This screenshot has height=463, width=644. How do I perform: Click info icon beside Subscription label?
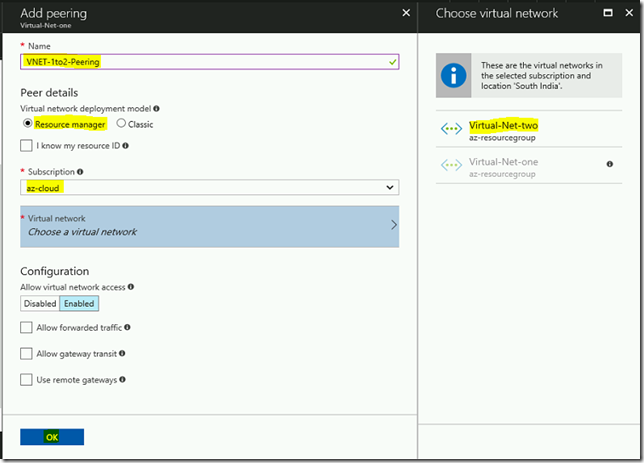tap(80, 172)
